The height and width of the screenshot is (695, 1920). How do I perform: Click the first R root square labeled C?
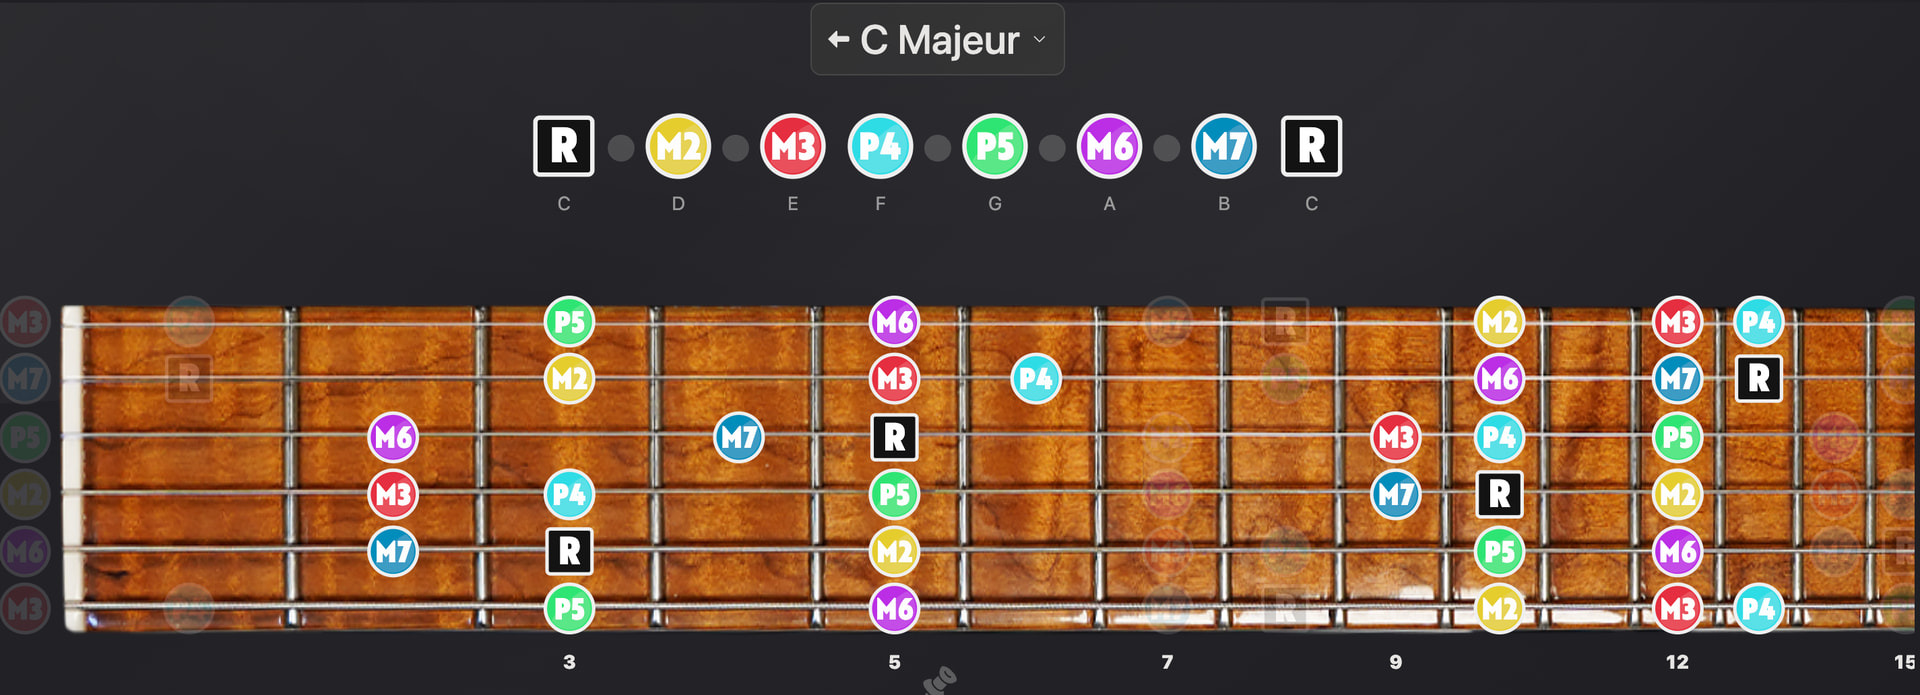tap(564, 146)
